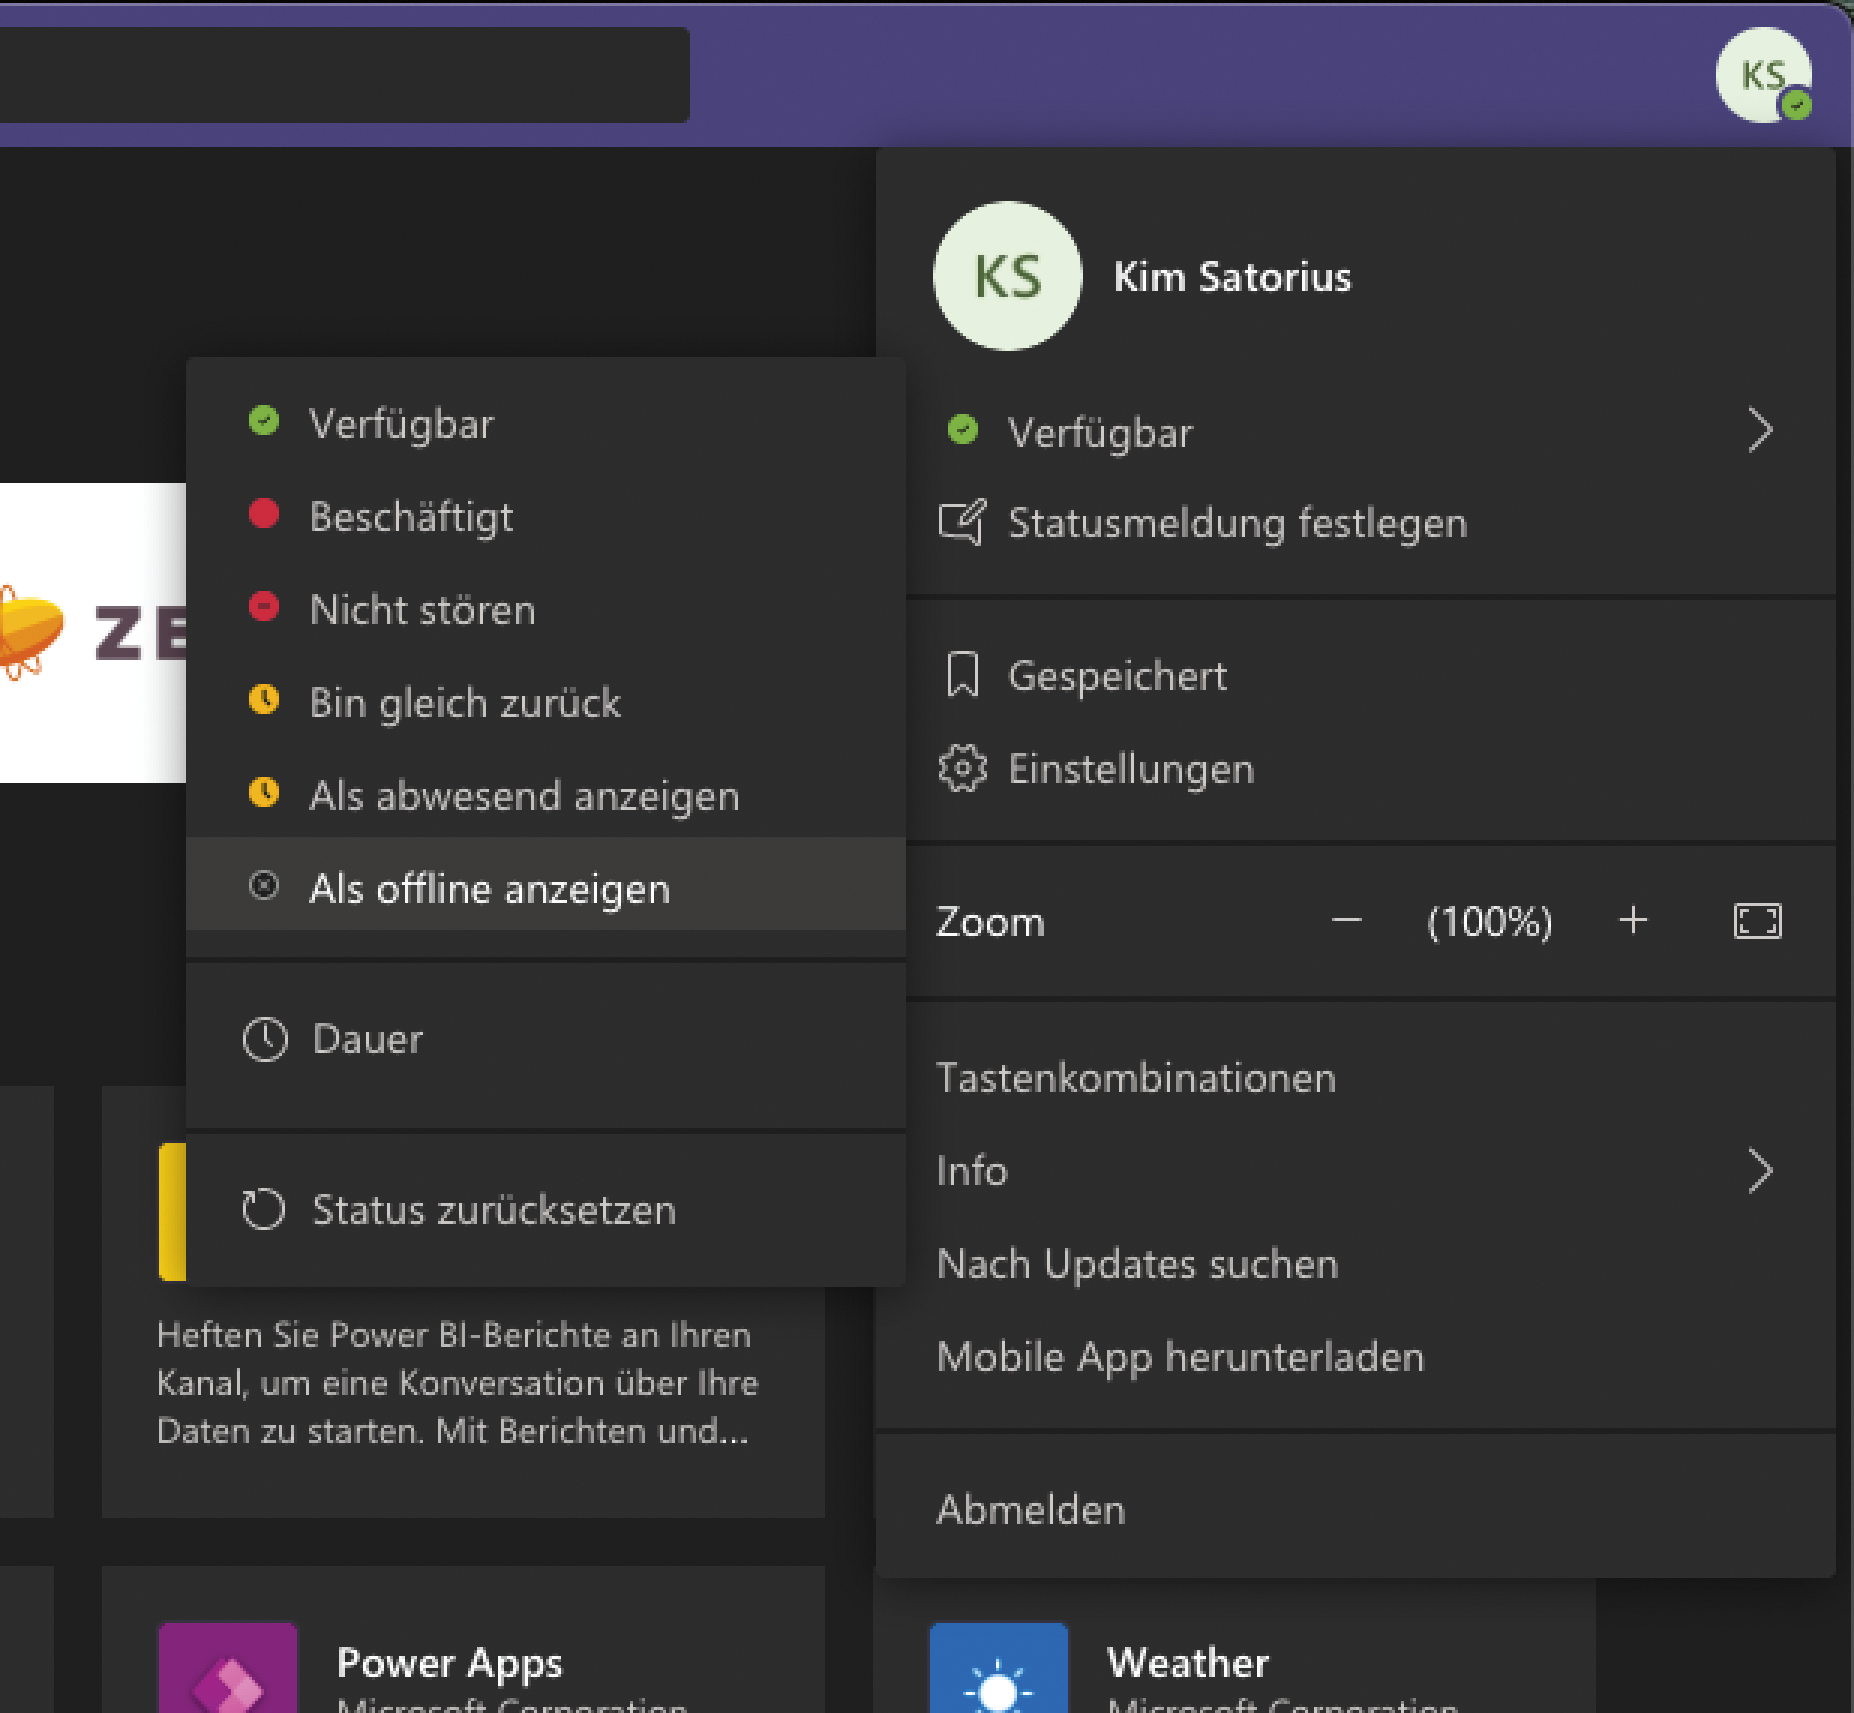The image size is (1854, 1713).
Task: Click the bookmark icon beside Gespeichert
Action: [x=962, y=675]
